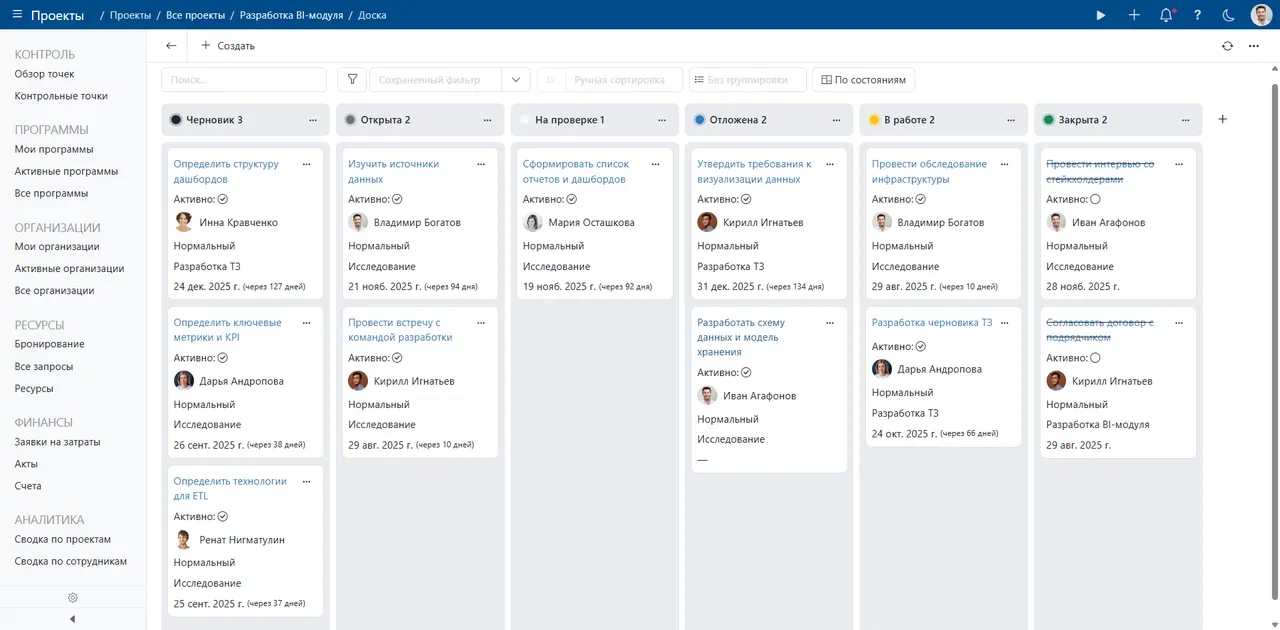Click the 'Создать' button

tap(228, 46)
